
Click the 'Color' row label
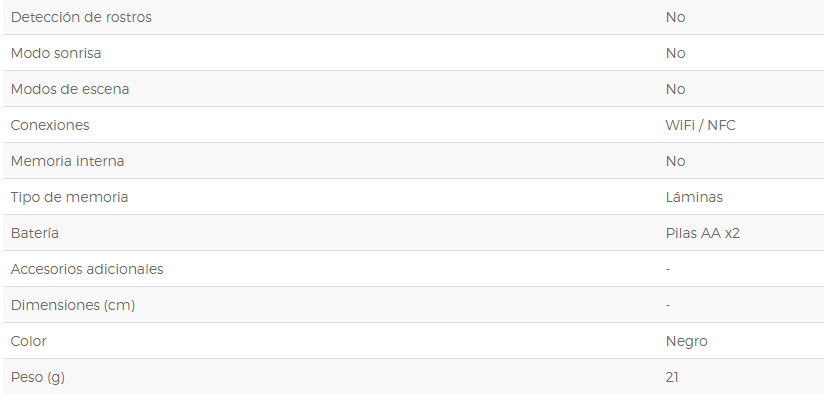28,341
